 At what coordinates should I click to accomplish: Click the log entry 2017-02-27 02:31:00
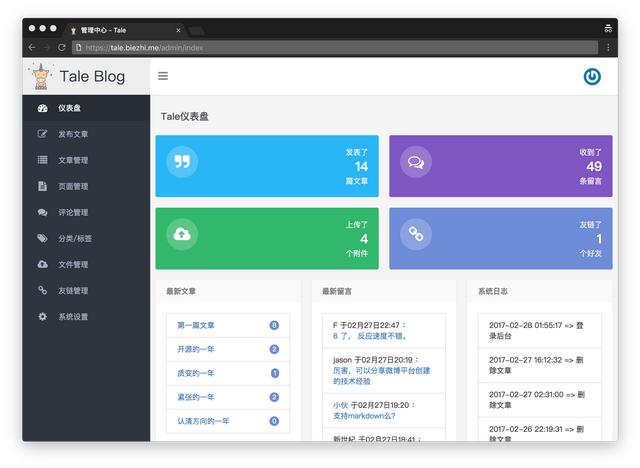coord(540,400)
